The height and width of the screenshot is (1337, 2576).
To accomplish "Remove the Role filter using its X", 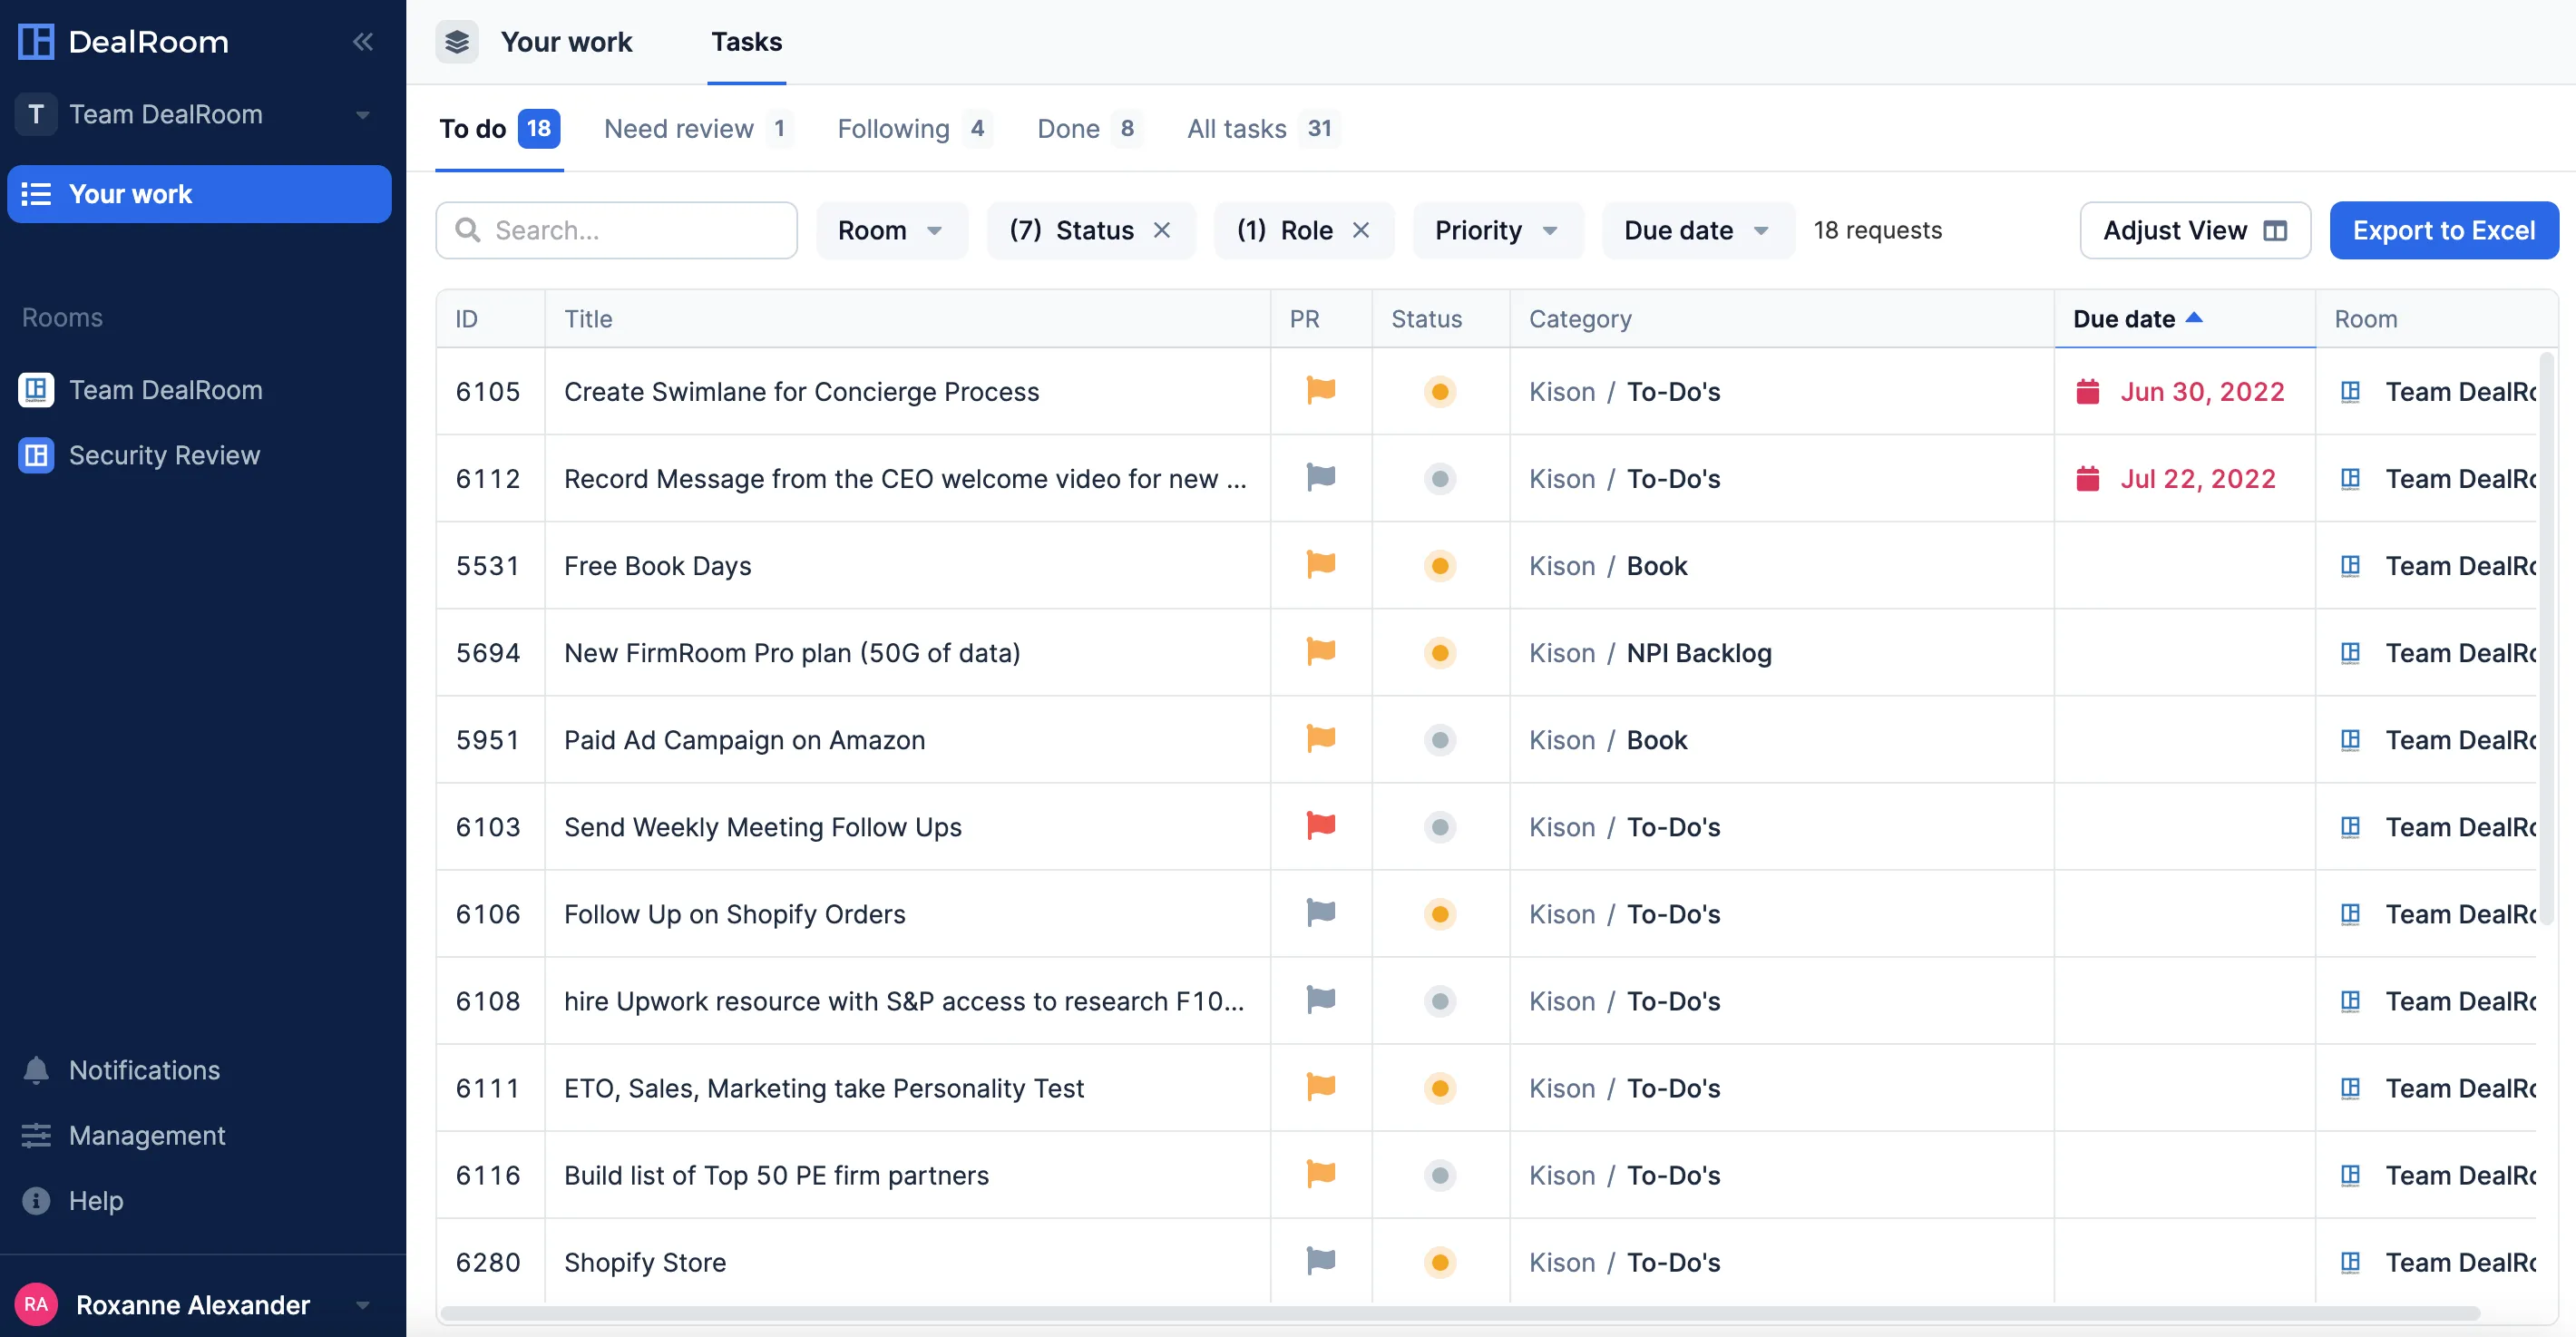I will click(1360, 230).
